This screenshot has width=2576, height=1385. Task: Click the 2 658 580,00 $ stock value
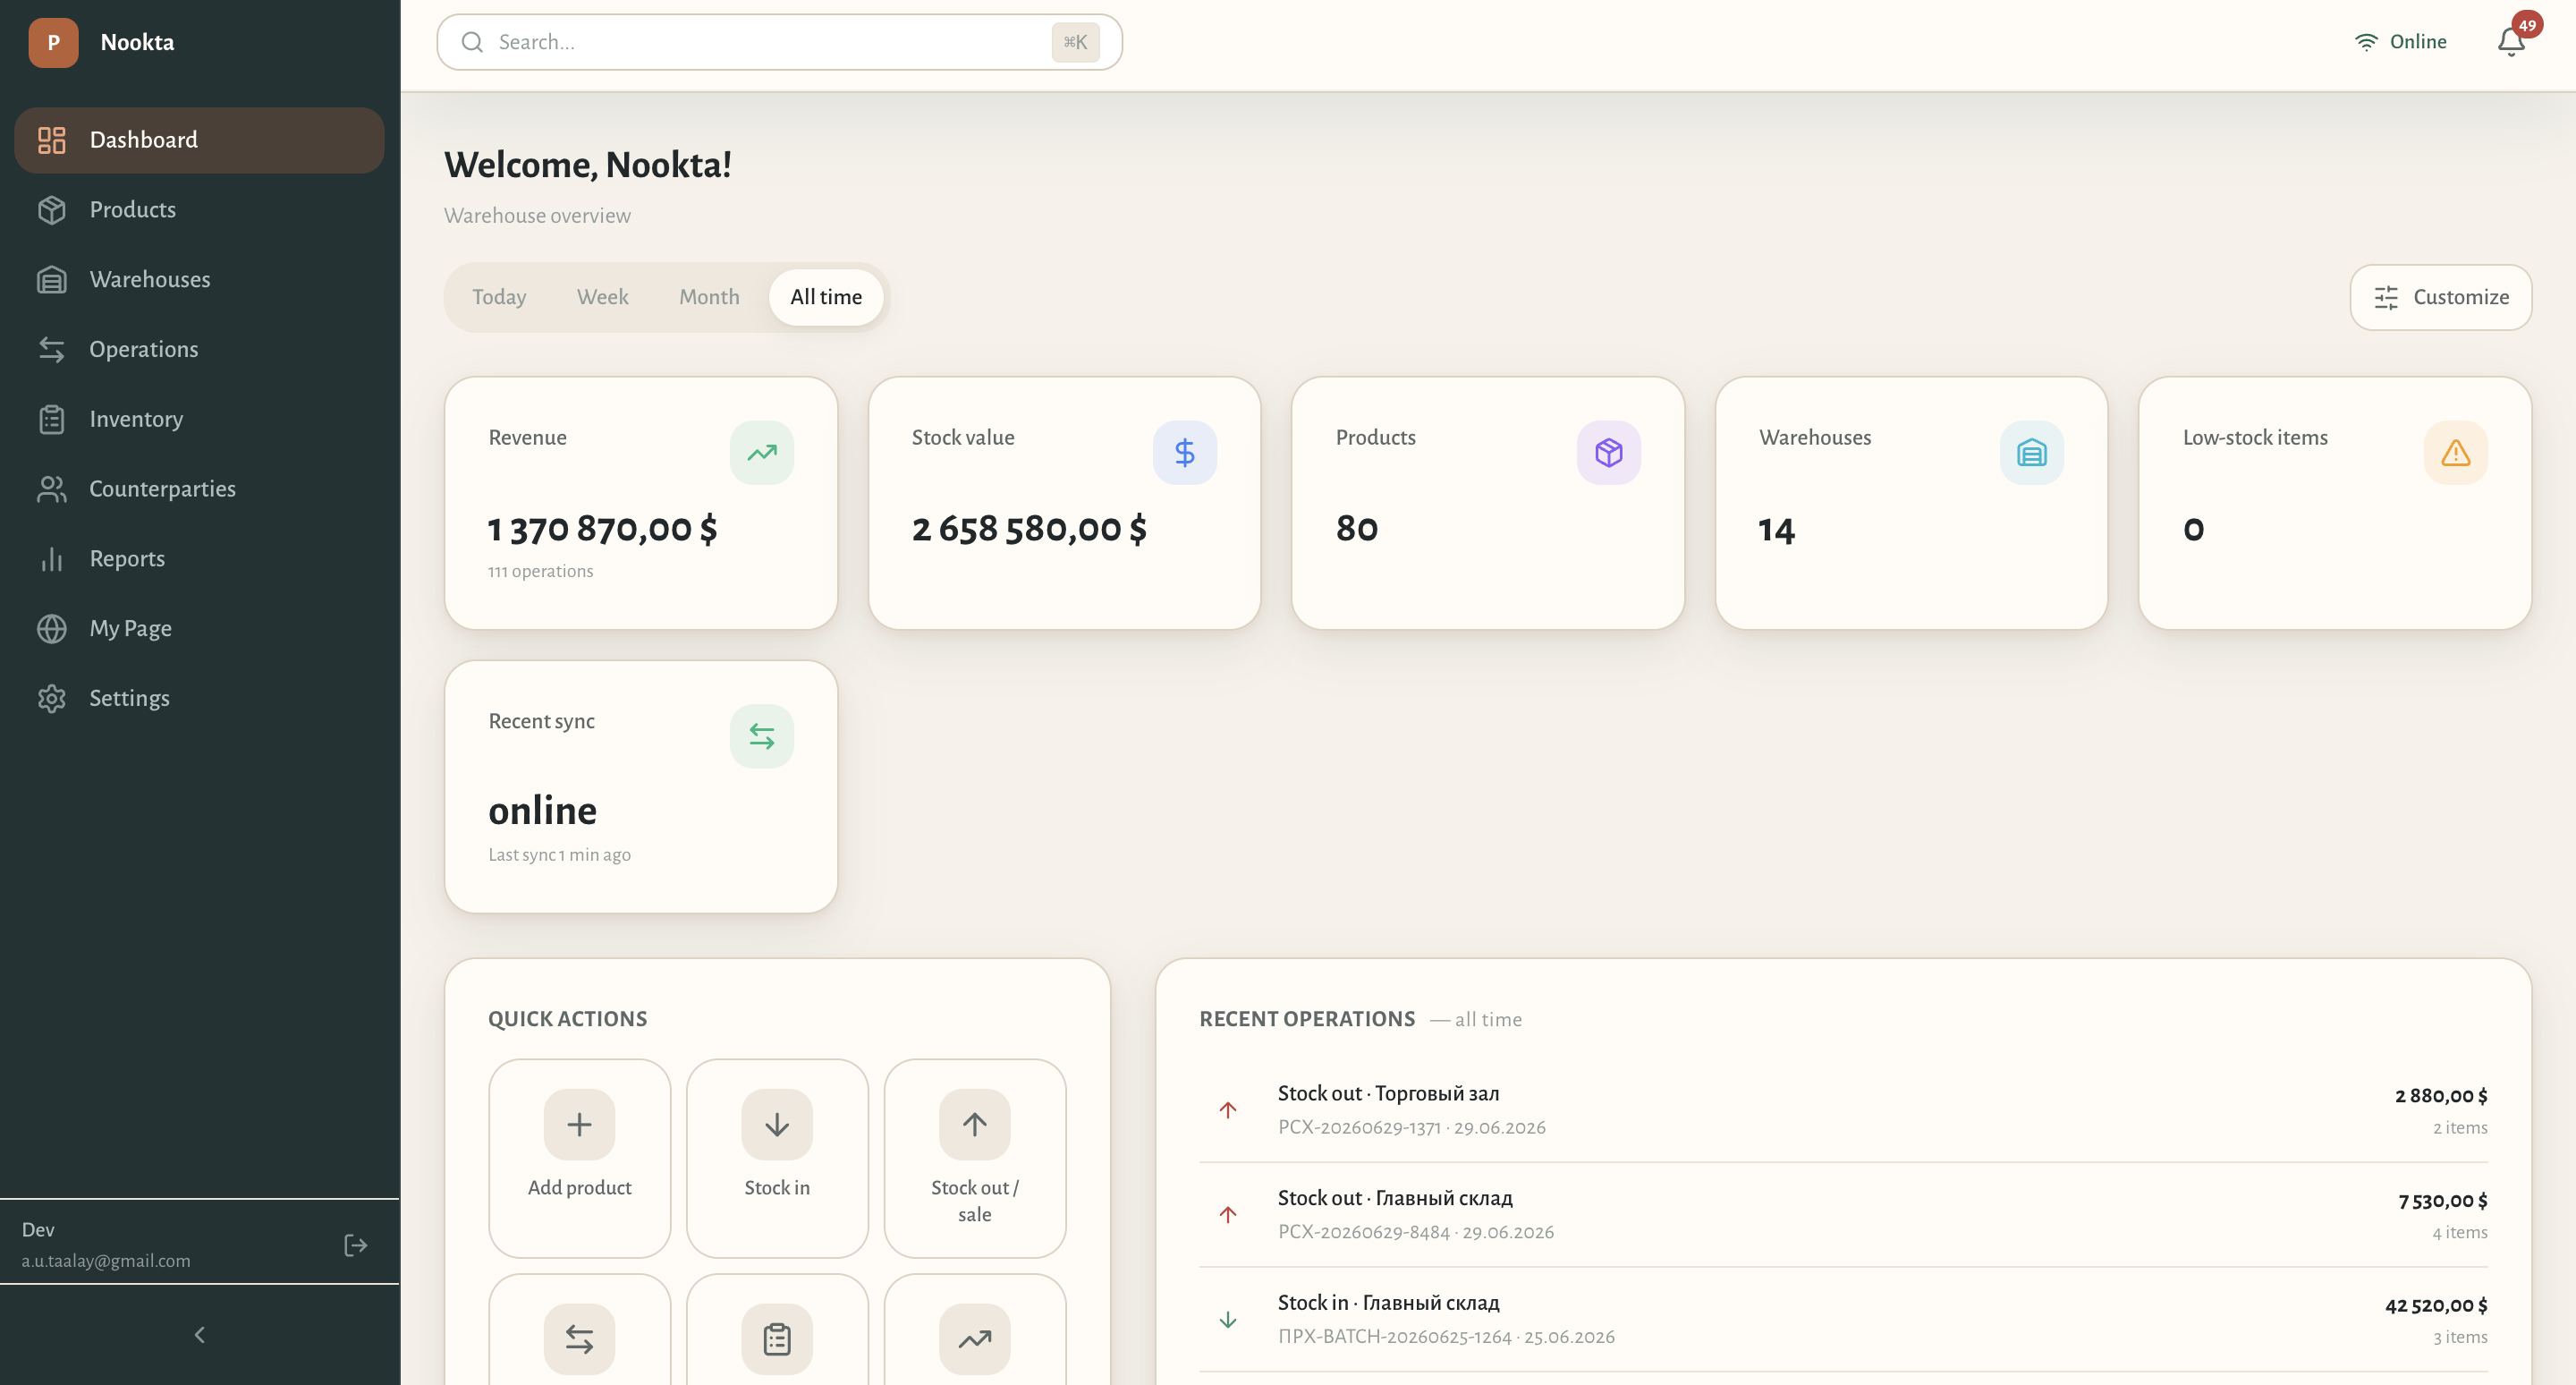[1029, 529]
